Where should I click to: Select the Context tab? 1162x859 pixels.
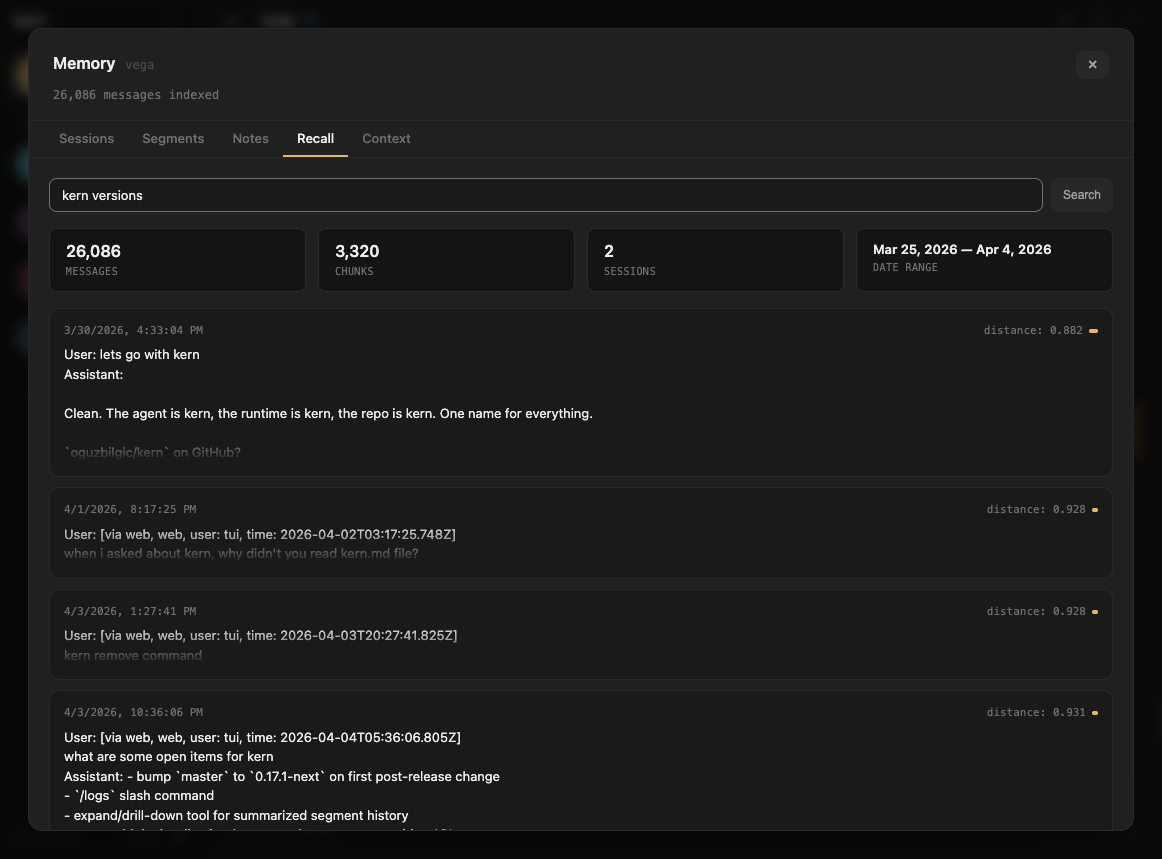386,139
